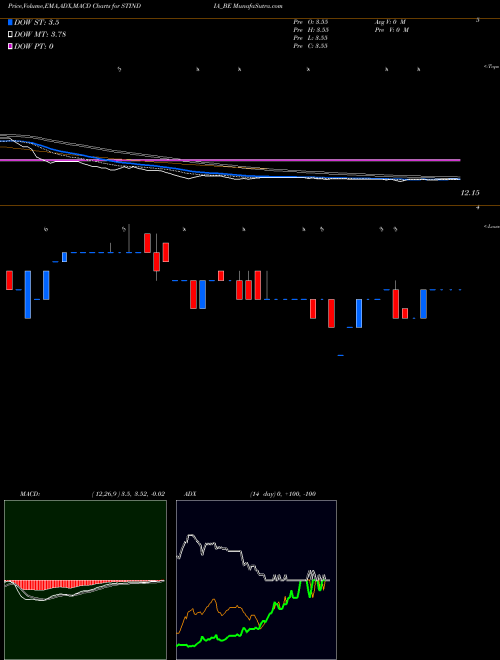
Task: Click the 'Pre L: 3.55' value
Action: [x=311, y=38]
